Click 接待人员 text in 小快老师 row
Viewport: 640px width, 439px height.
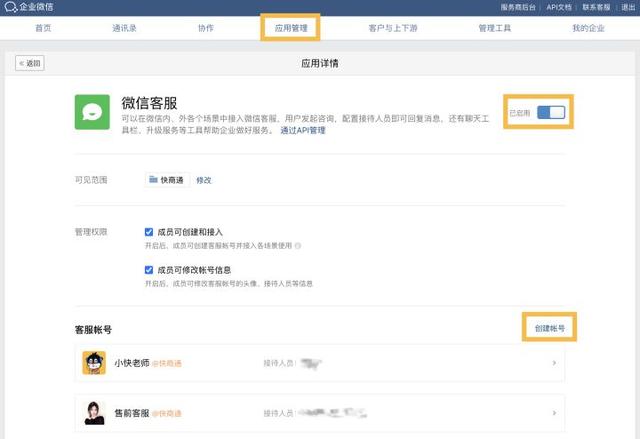pos(279,363)
